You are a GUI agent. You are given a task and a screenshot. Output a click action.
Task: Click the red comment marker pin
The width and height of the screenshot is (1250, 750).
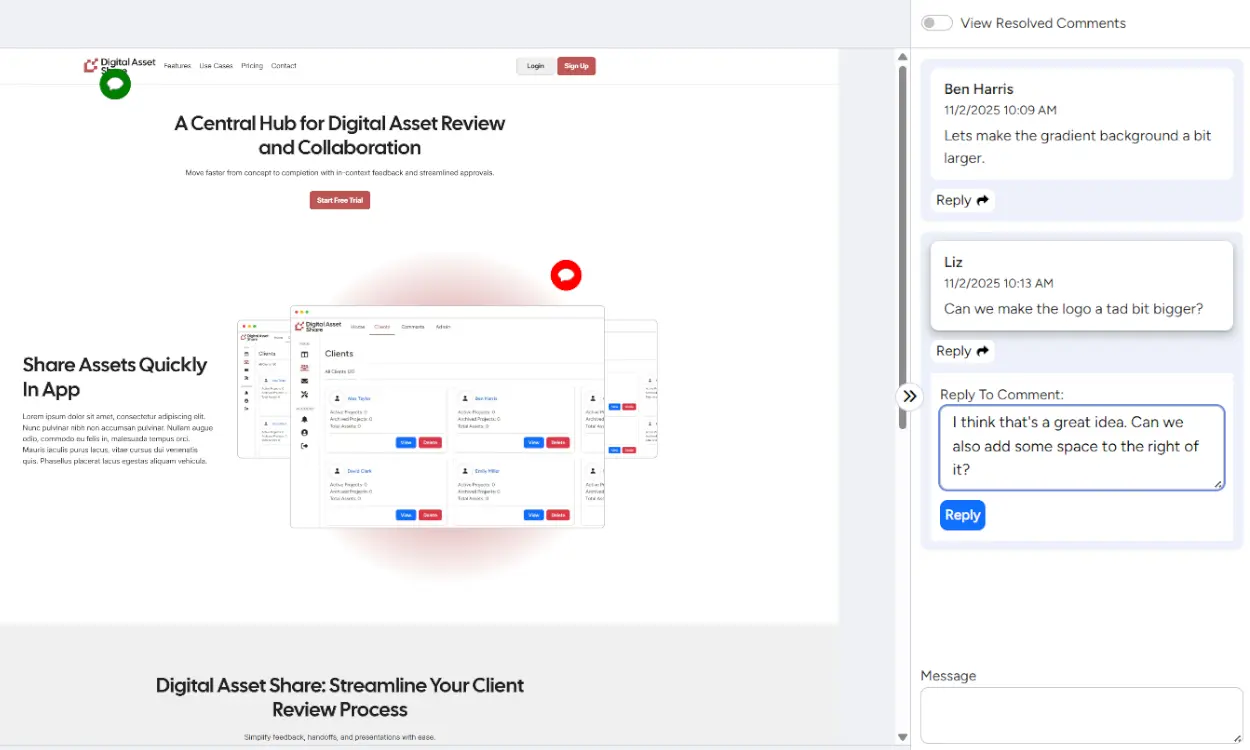(x=566, y=275)
